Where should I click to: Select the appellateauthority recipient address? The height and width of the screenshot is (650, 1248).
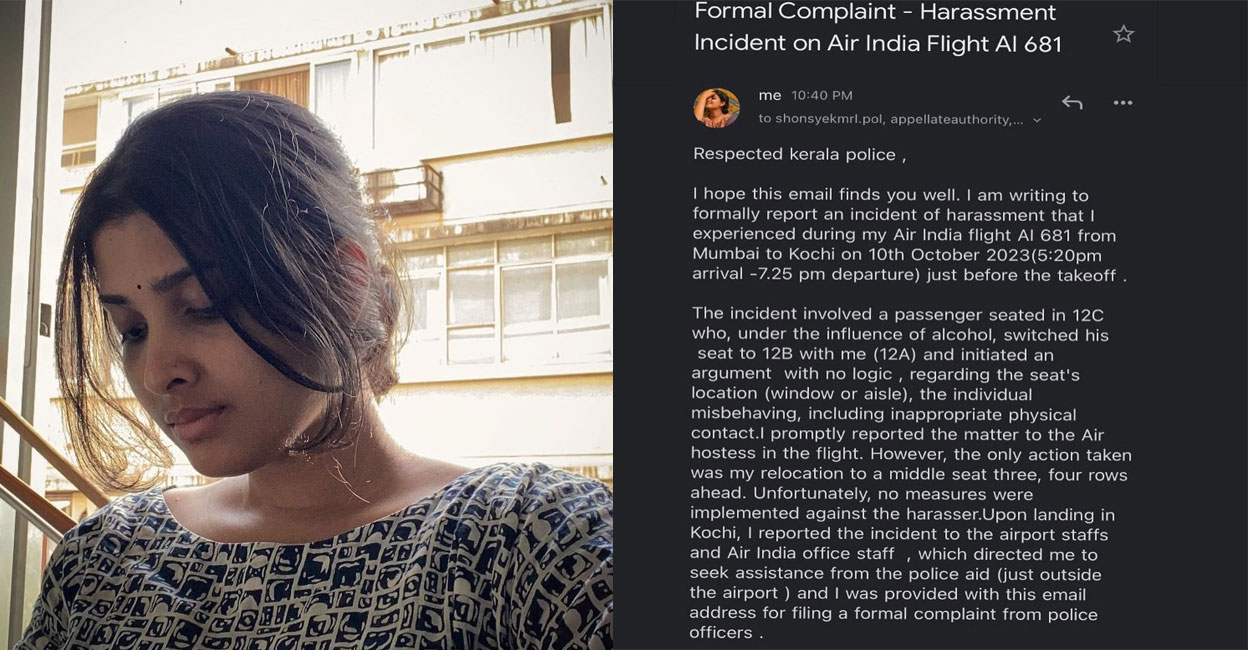(958, 119)
